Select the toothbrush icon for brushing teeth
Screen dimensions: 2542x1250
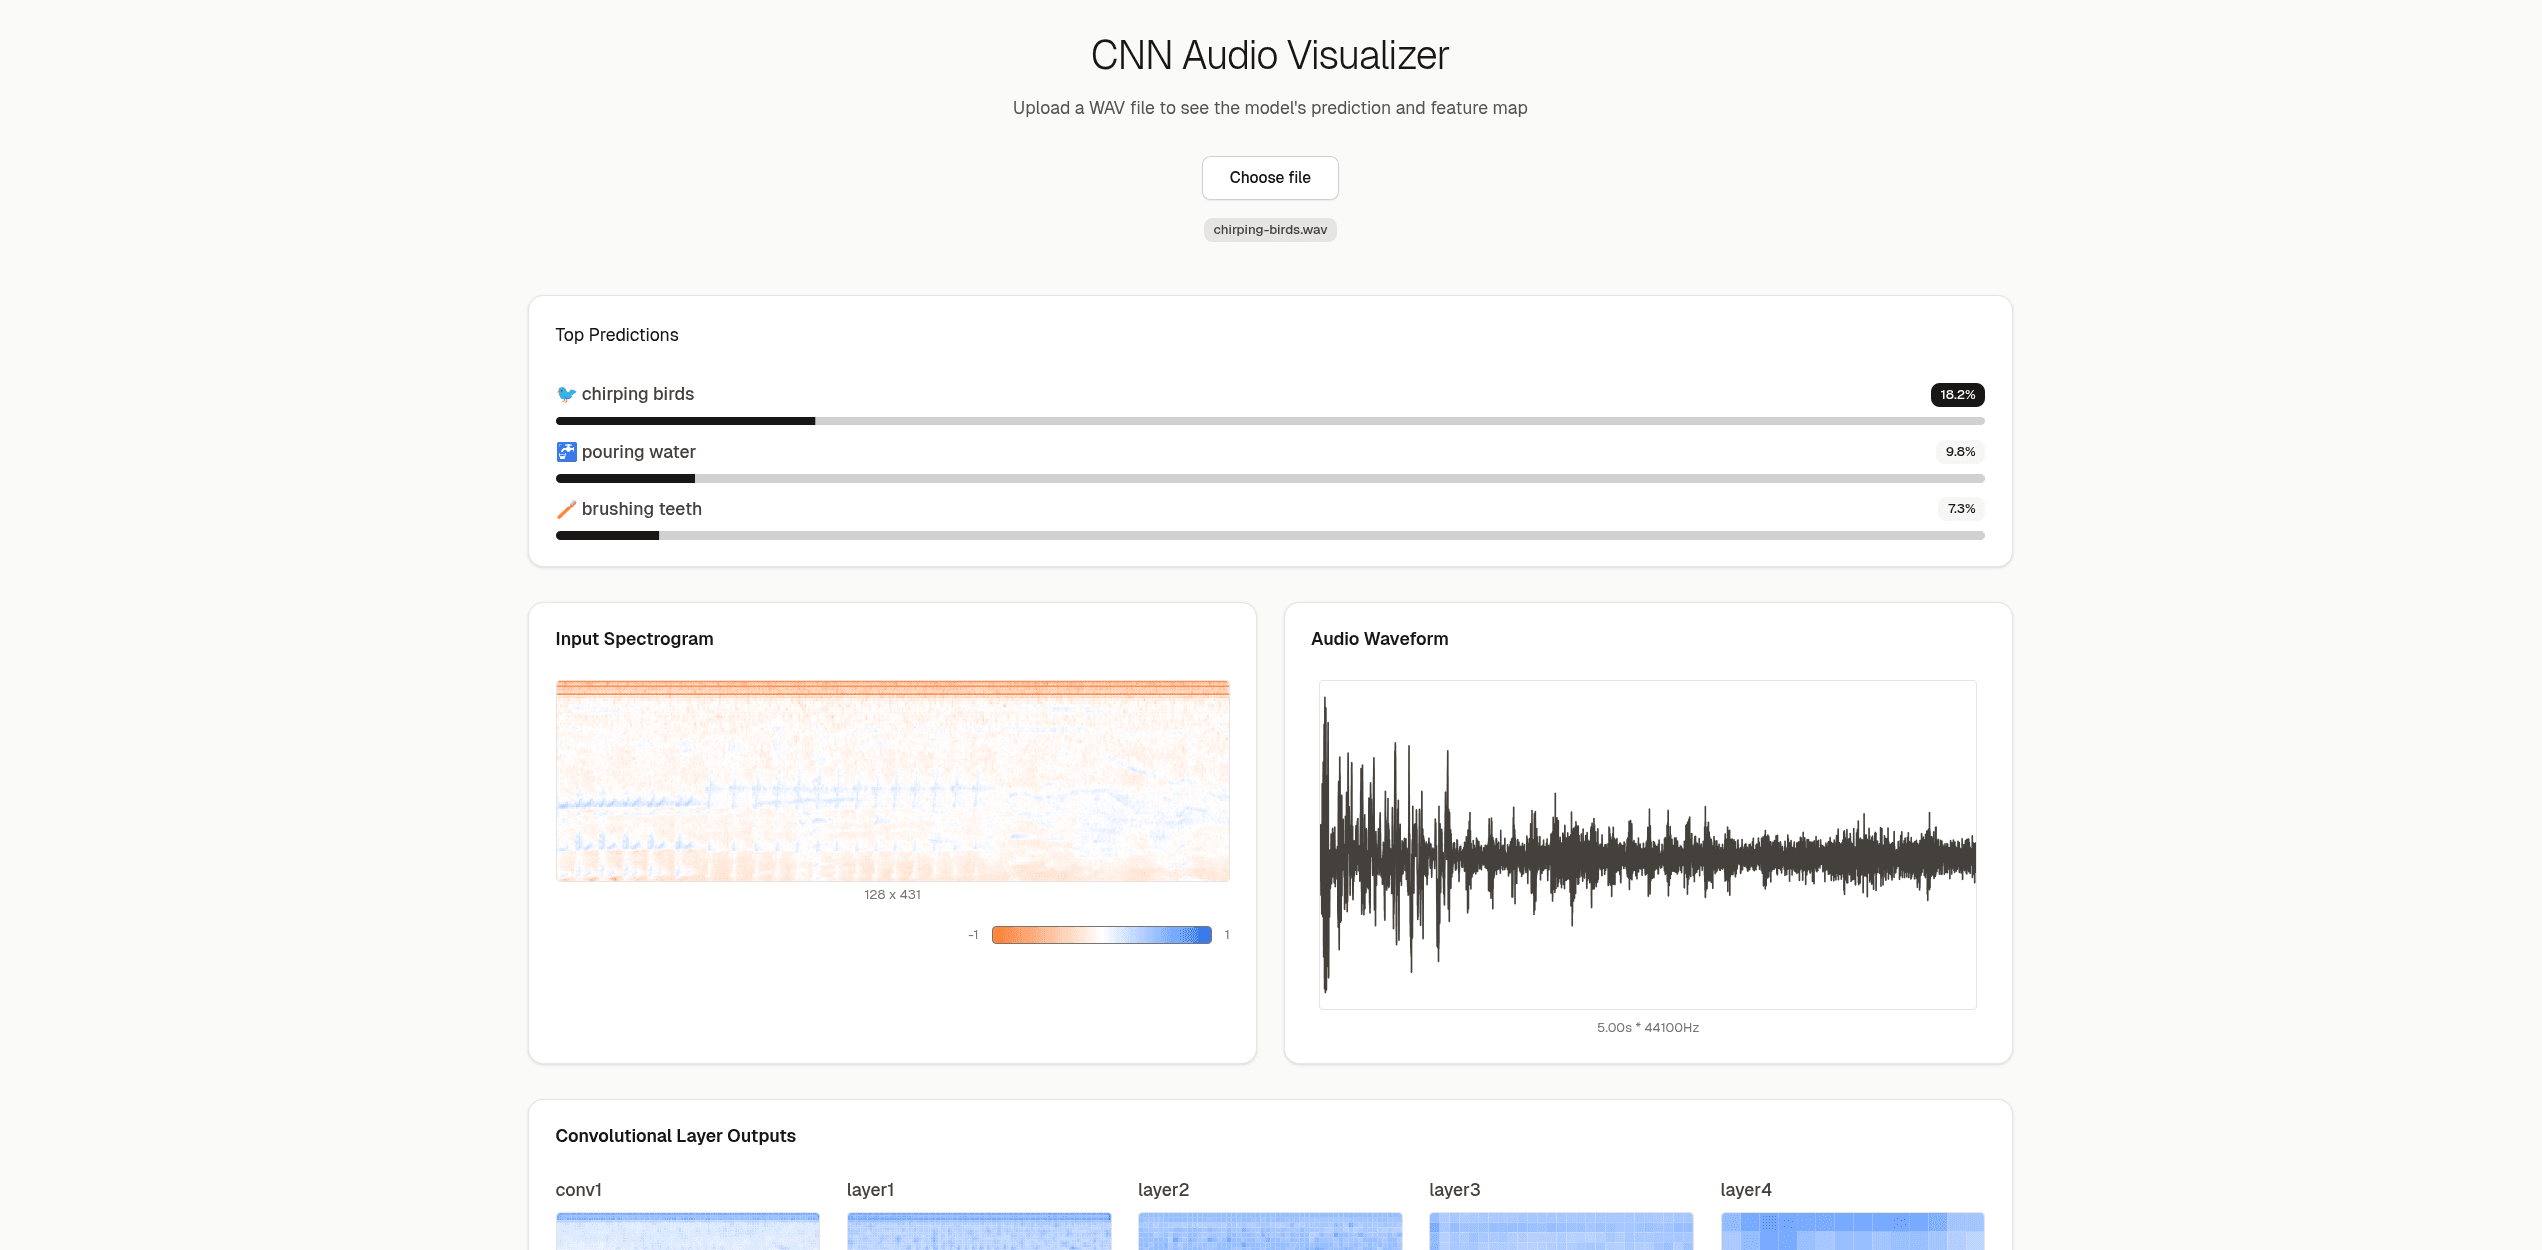(566, 508)
